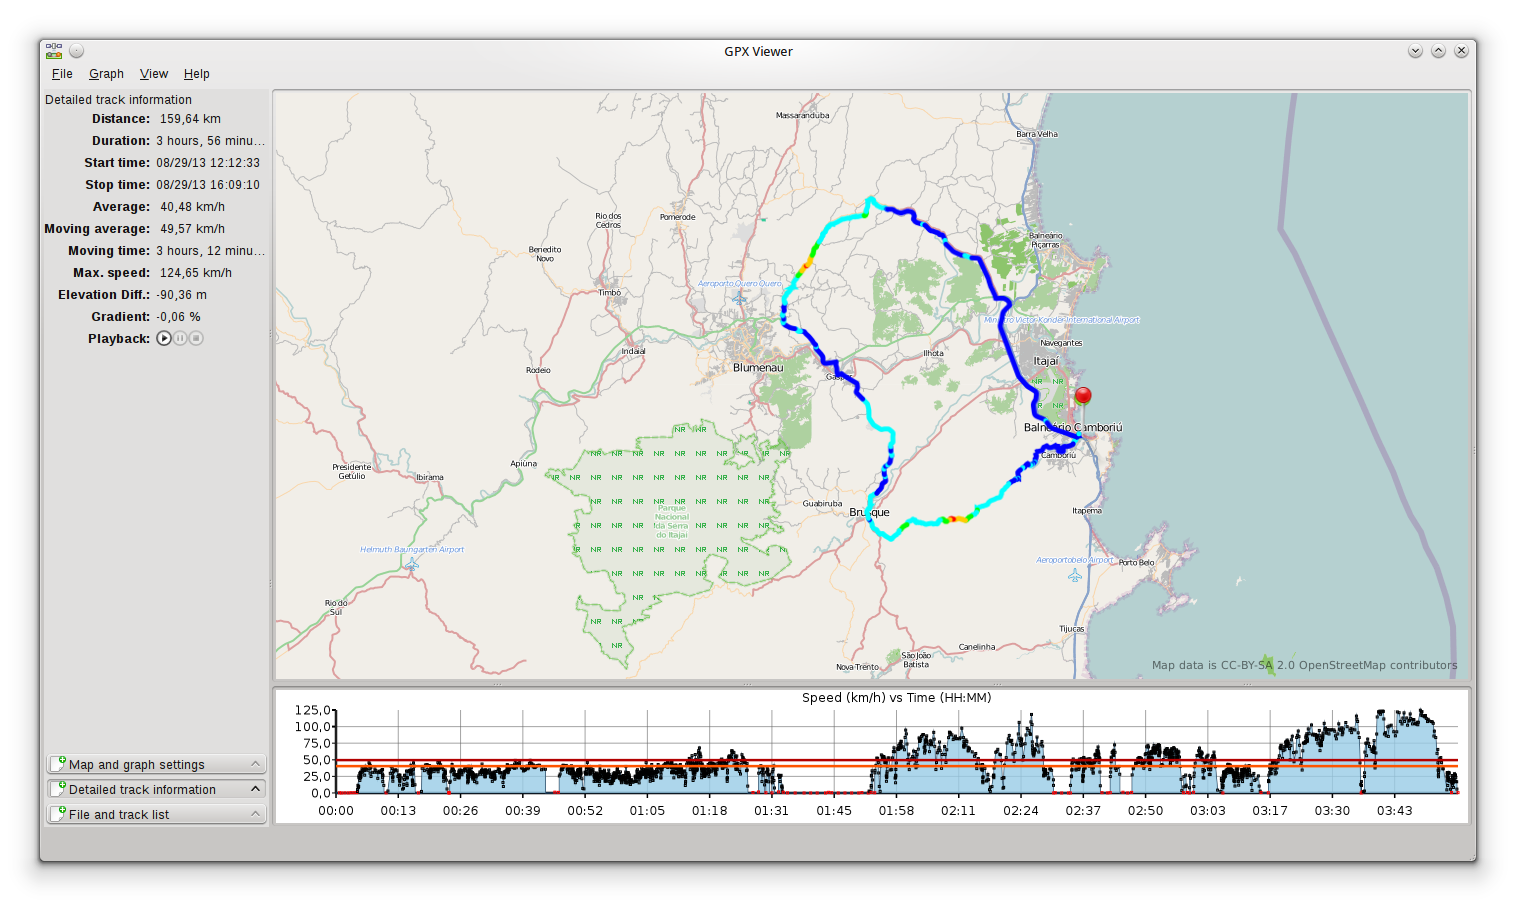This screenshot has height=901, width=1516.
Task: Click the Aeroporto Quero Quero airplane icon
Action: (x=739, y=298)
